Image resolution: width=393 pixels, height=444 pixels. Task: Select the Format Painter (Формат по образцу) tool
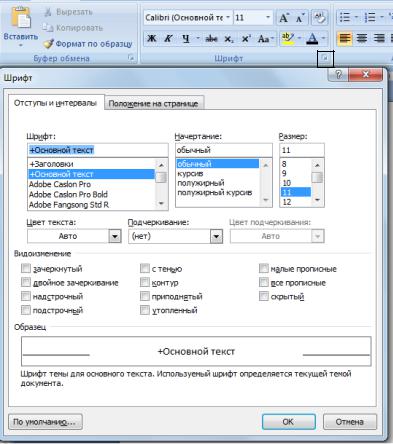88,44
